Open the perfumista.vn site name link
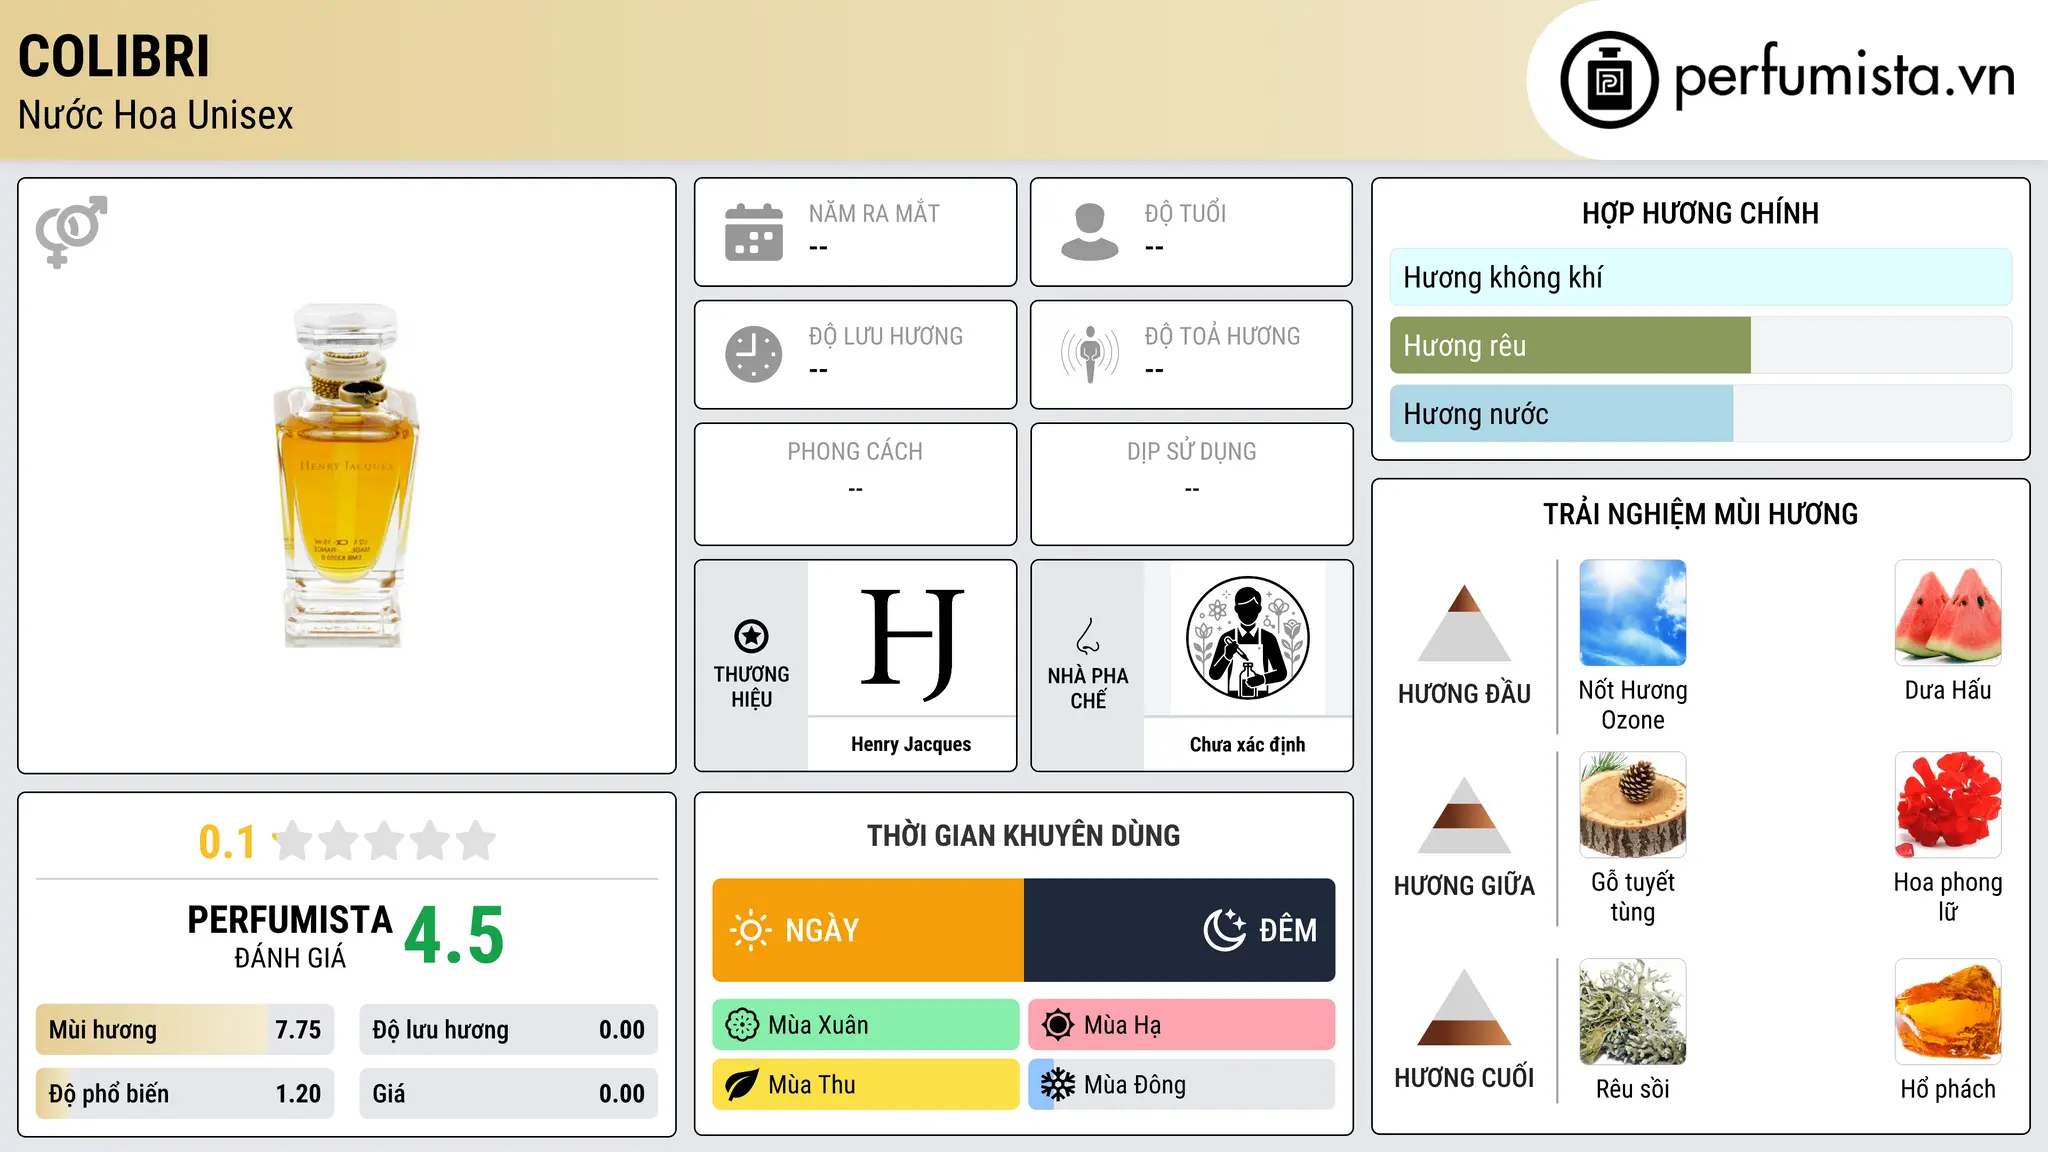 pos(1844,76)
